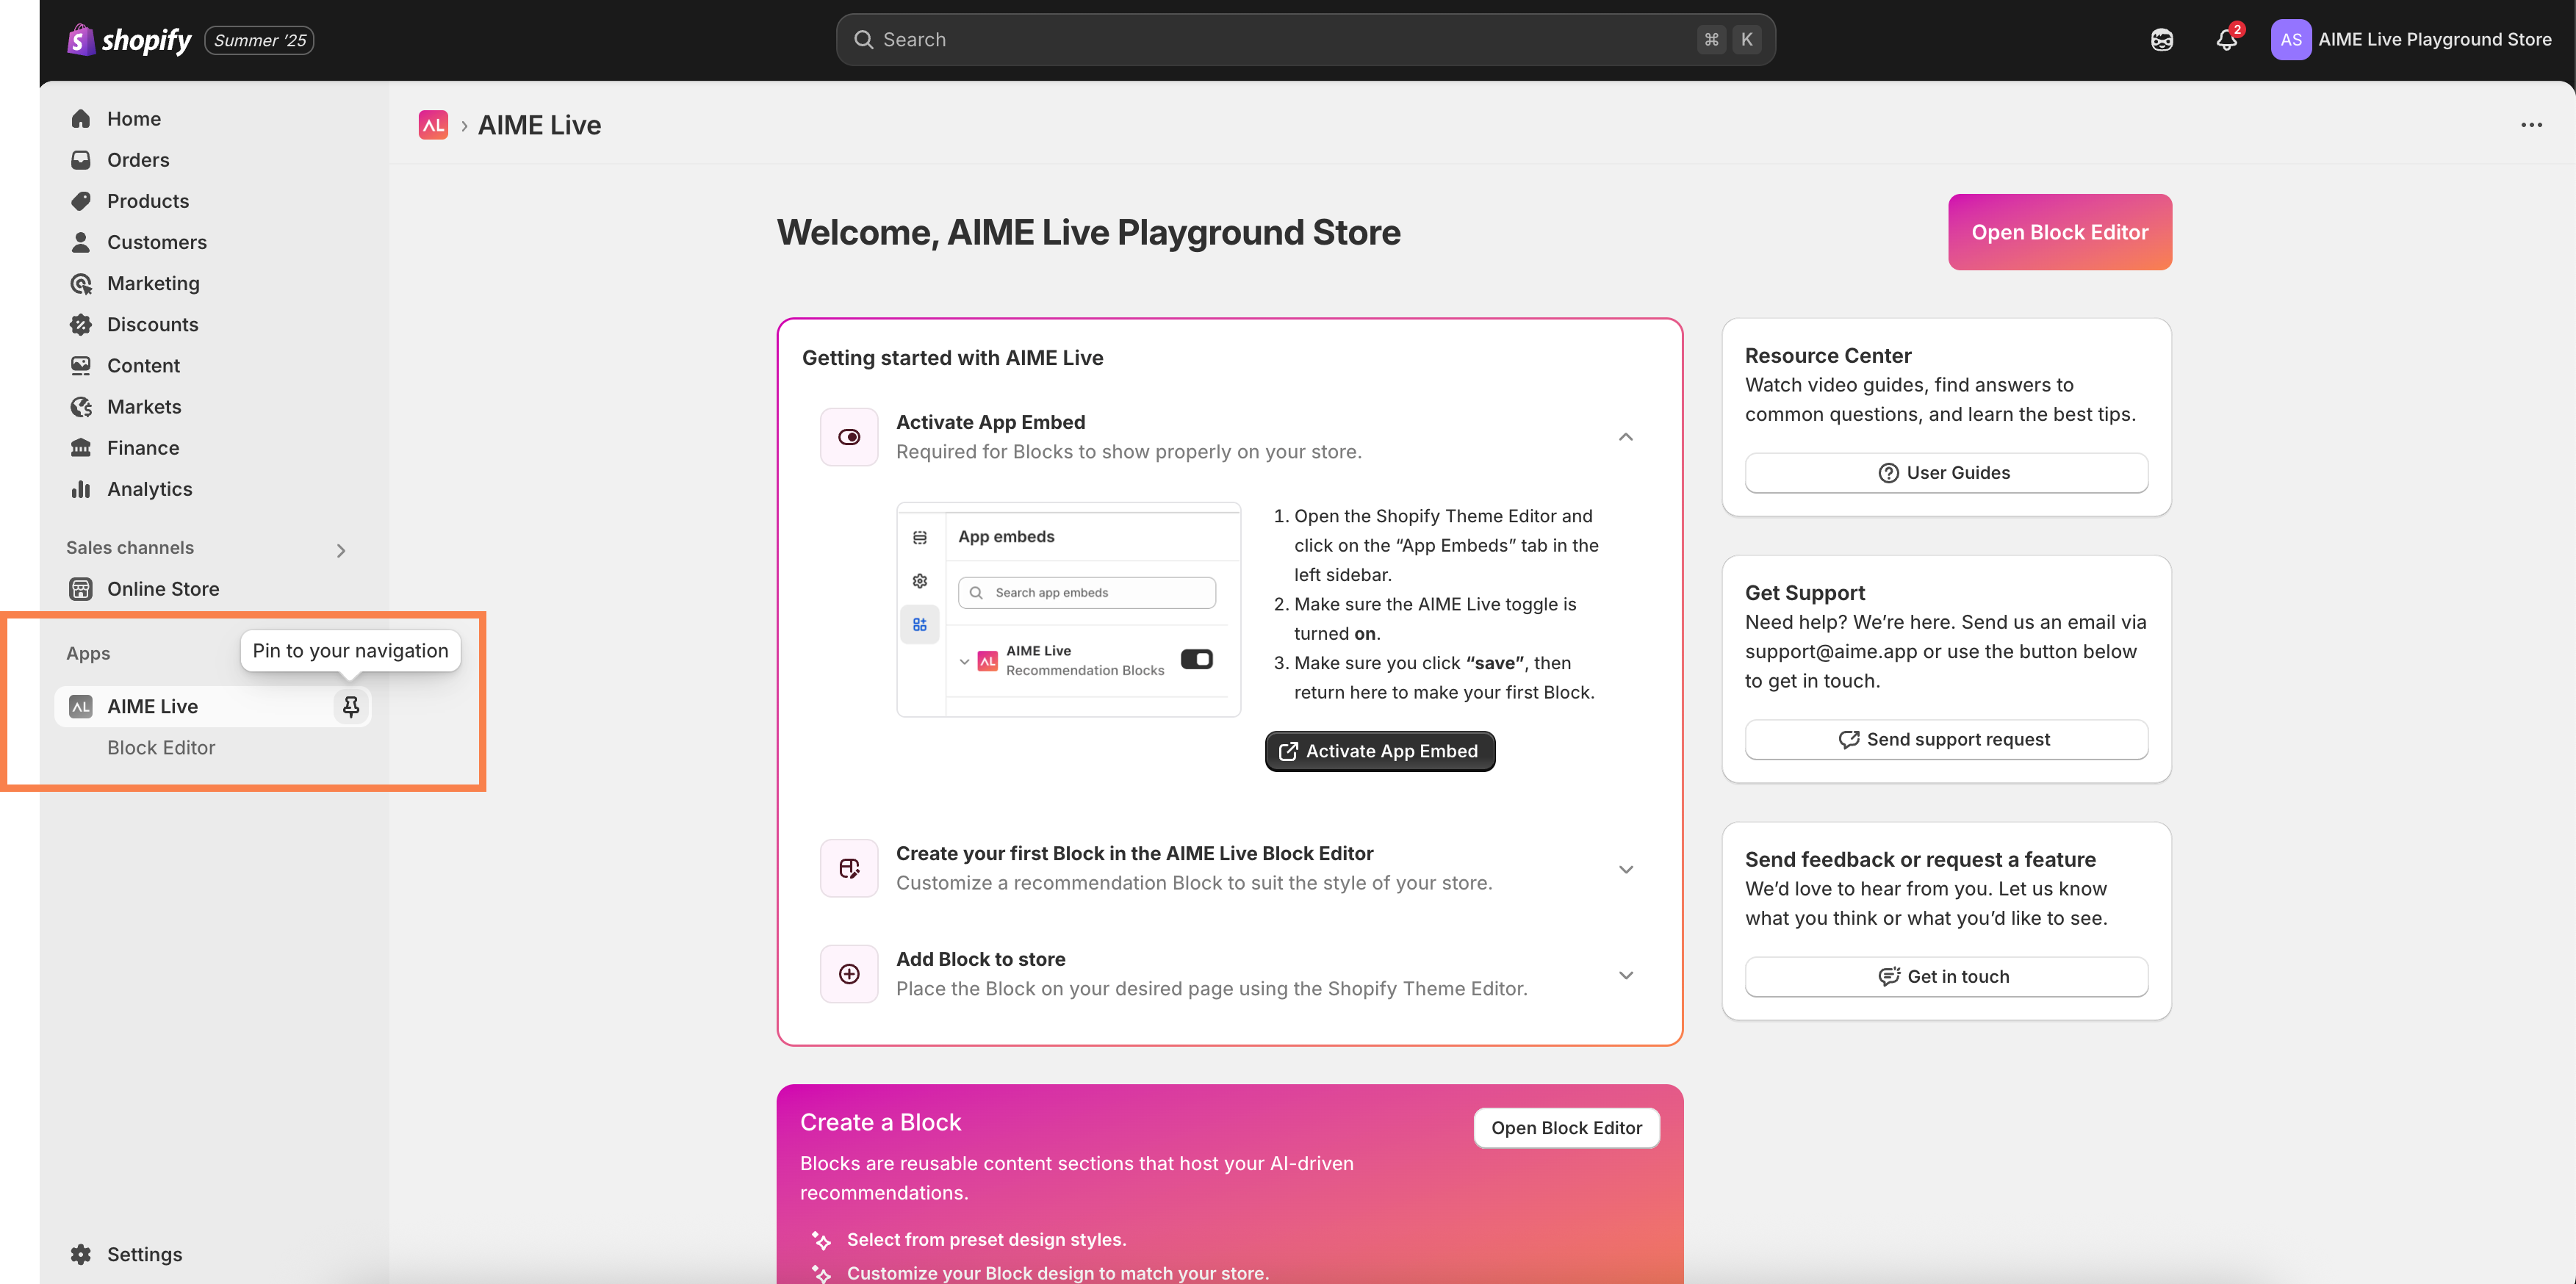Click the pink Open Block Editor button
This screenshot has width=2576, height=1284.
2060,232
